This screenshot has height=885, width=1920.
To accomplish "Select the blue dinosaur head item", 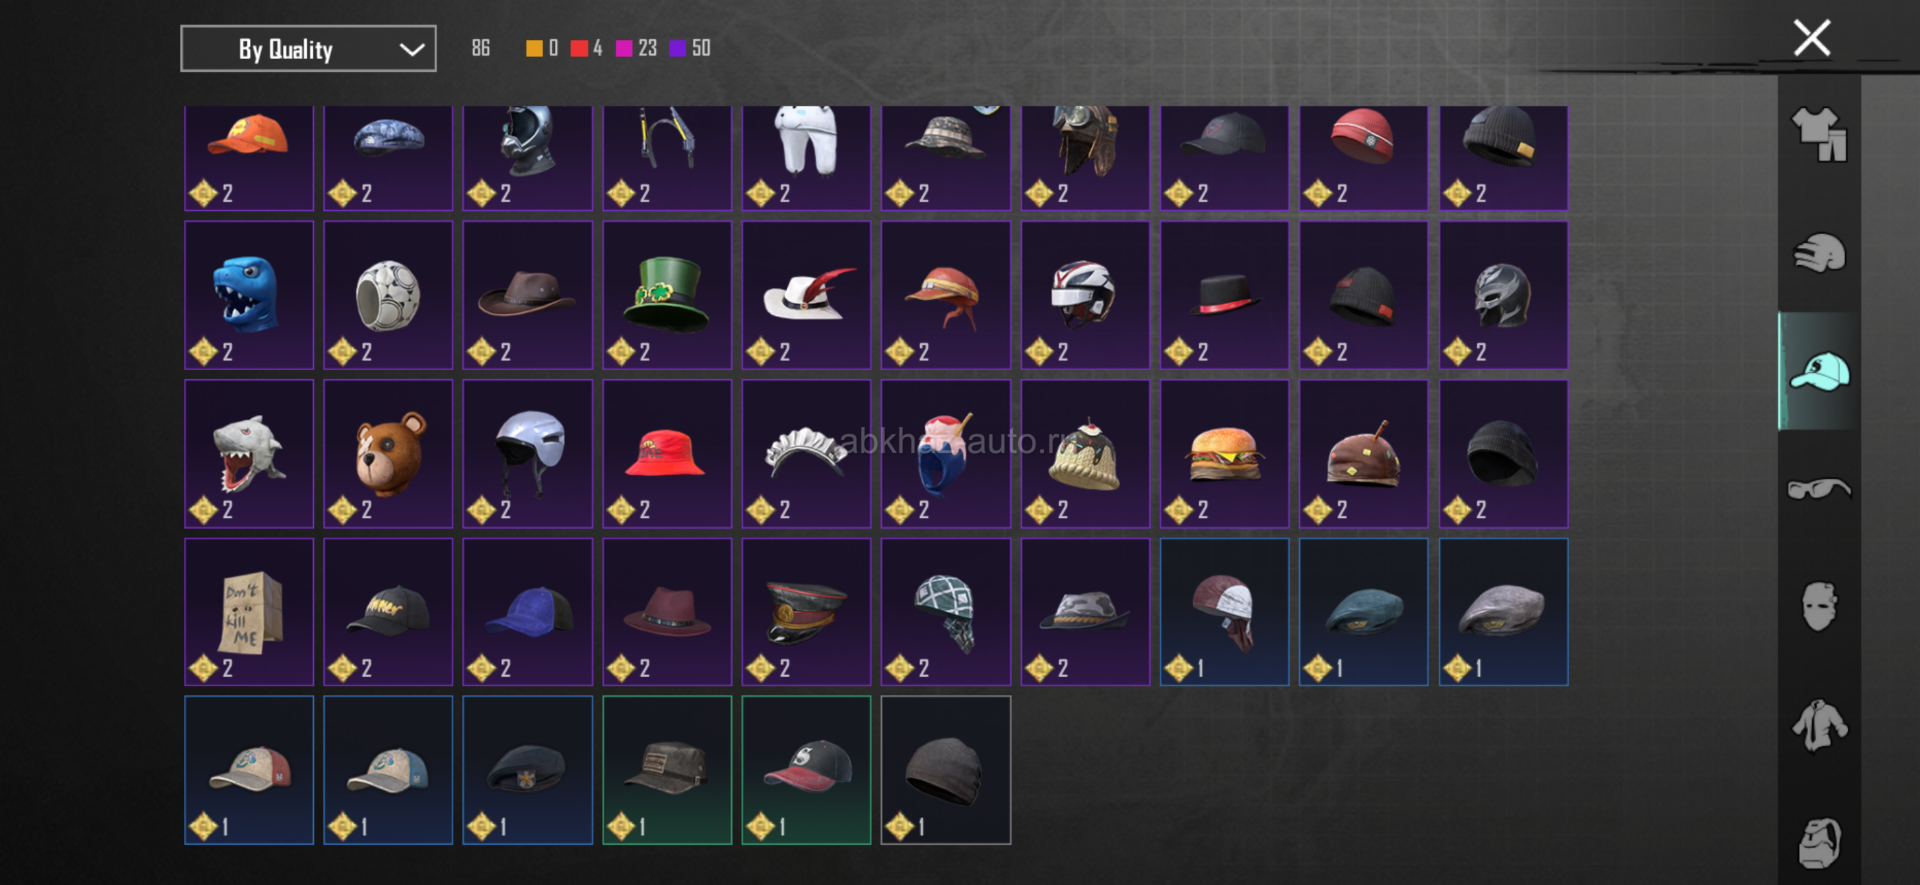I will (249, 295).
